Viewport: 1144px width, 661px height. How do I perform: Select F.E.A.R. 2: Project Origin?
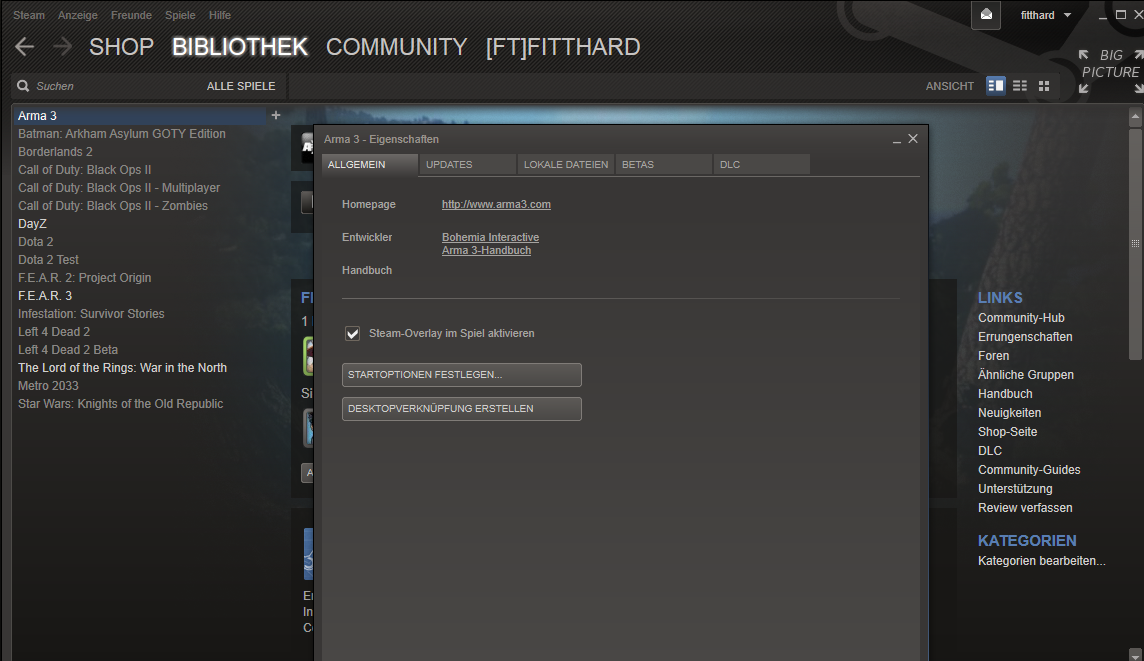[x=85, y=278]
